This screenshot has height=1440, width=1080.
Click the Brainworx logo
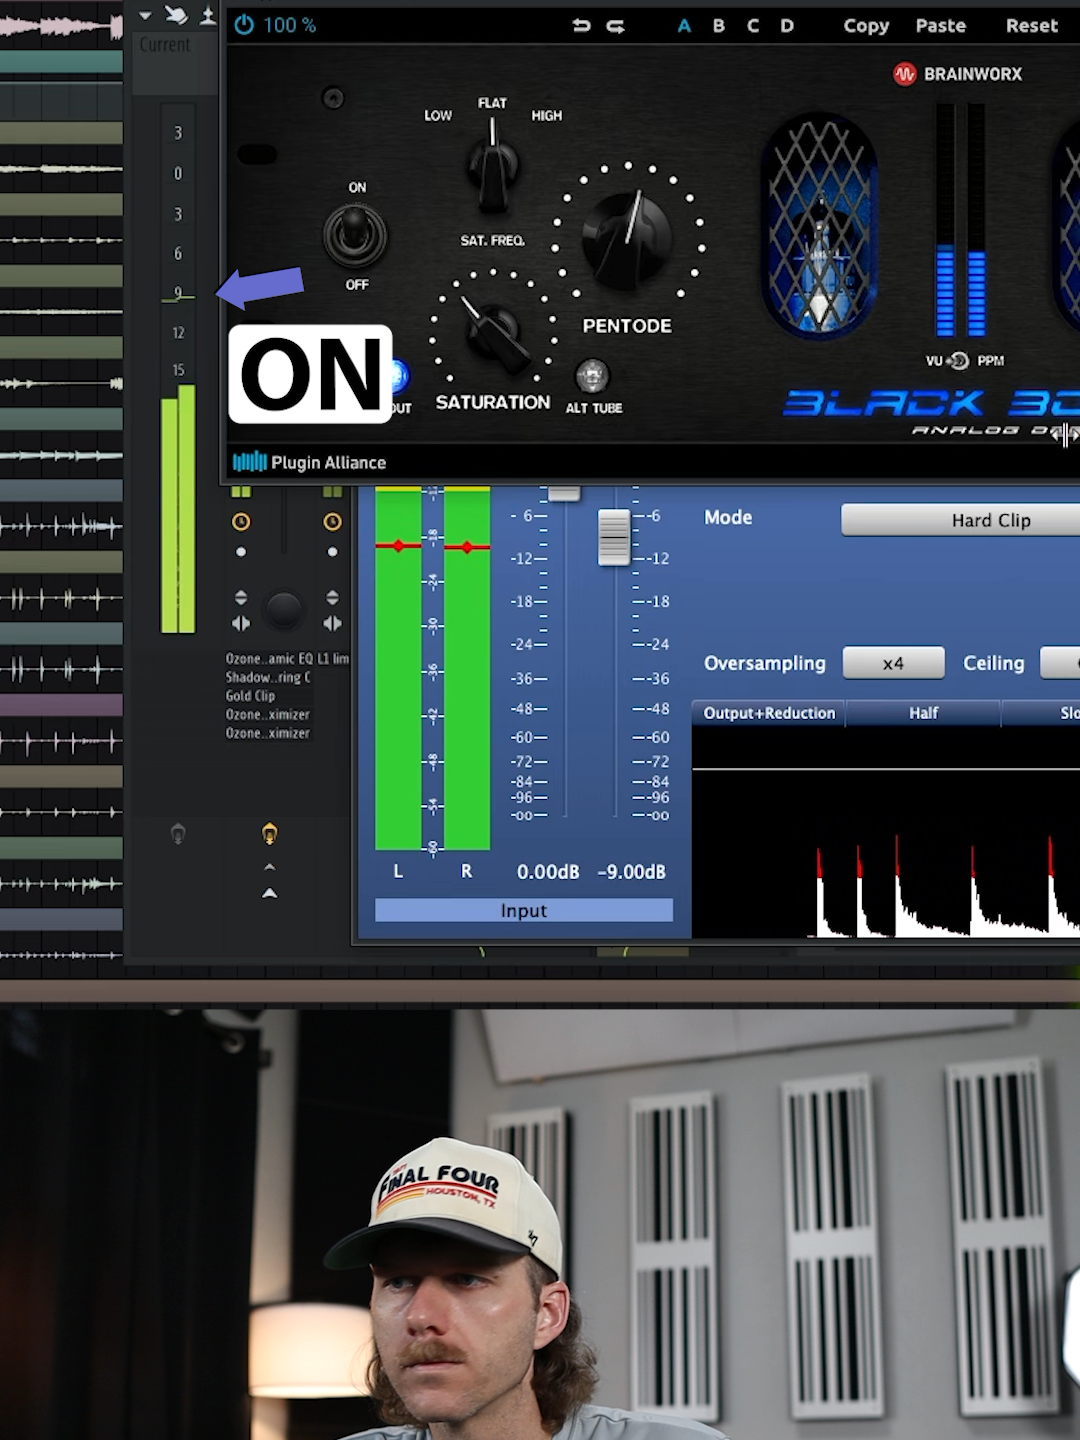(x=957, y=74)
